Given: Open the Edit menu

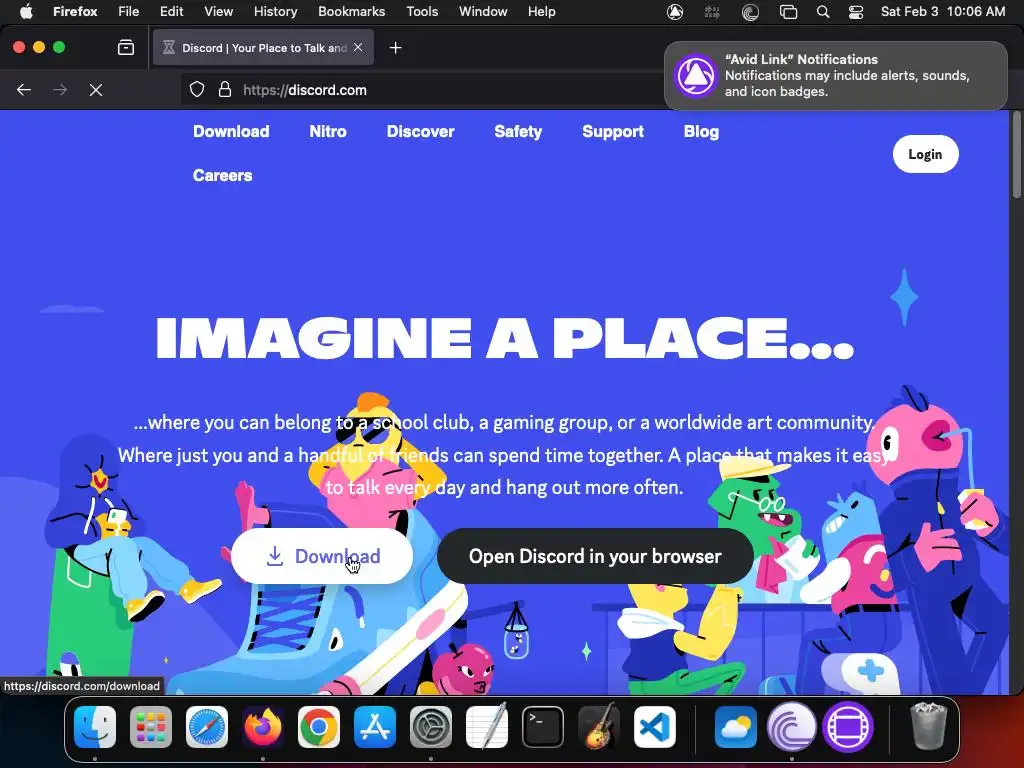Looking at the screenshot, I should pos(171,11).
